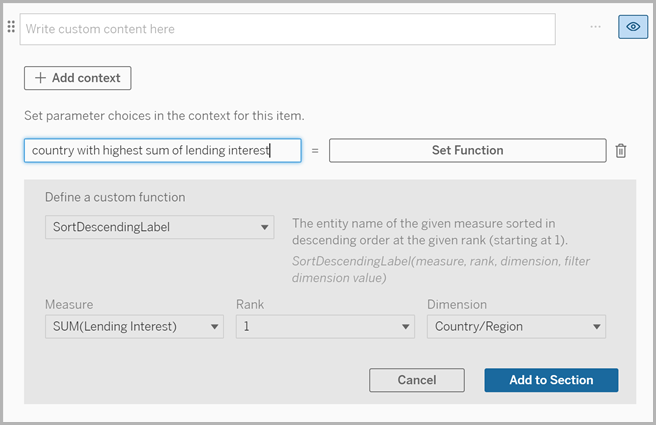Cancel the custom function
This screenshot has width=656, height=425.
[416, 380]
